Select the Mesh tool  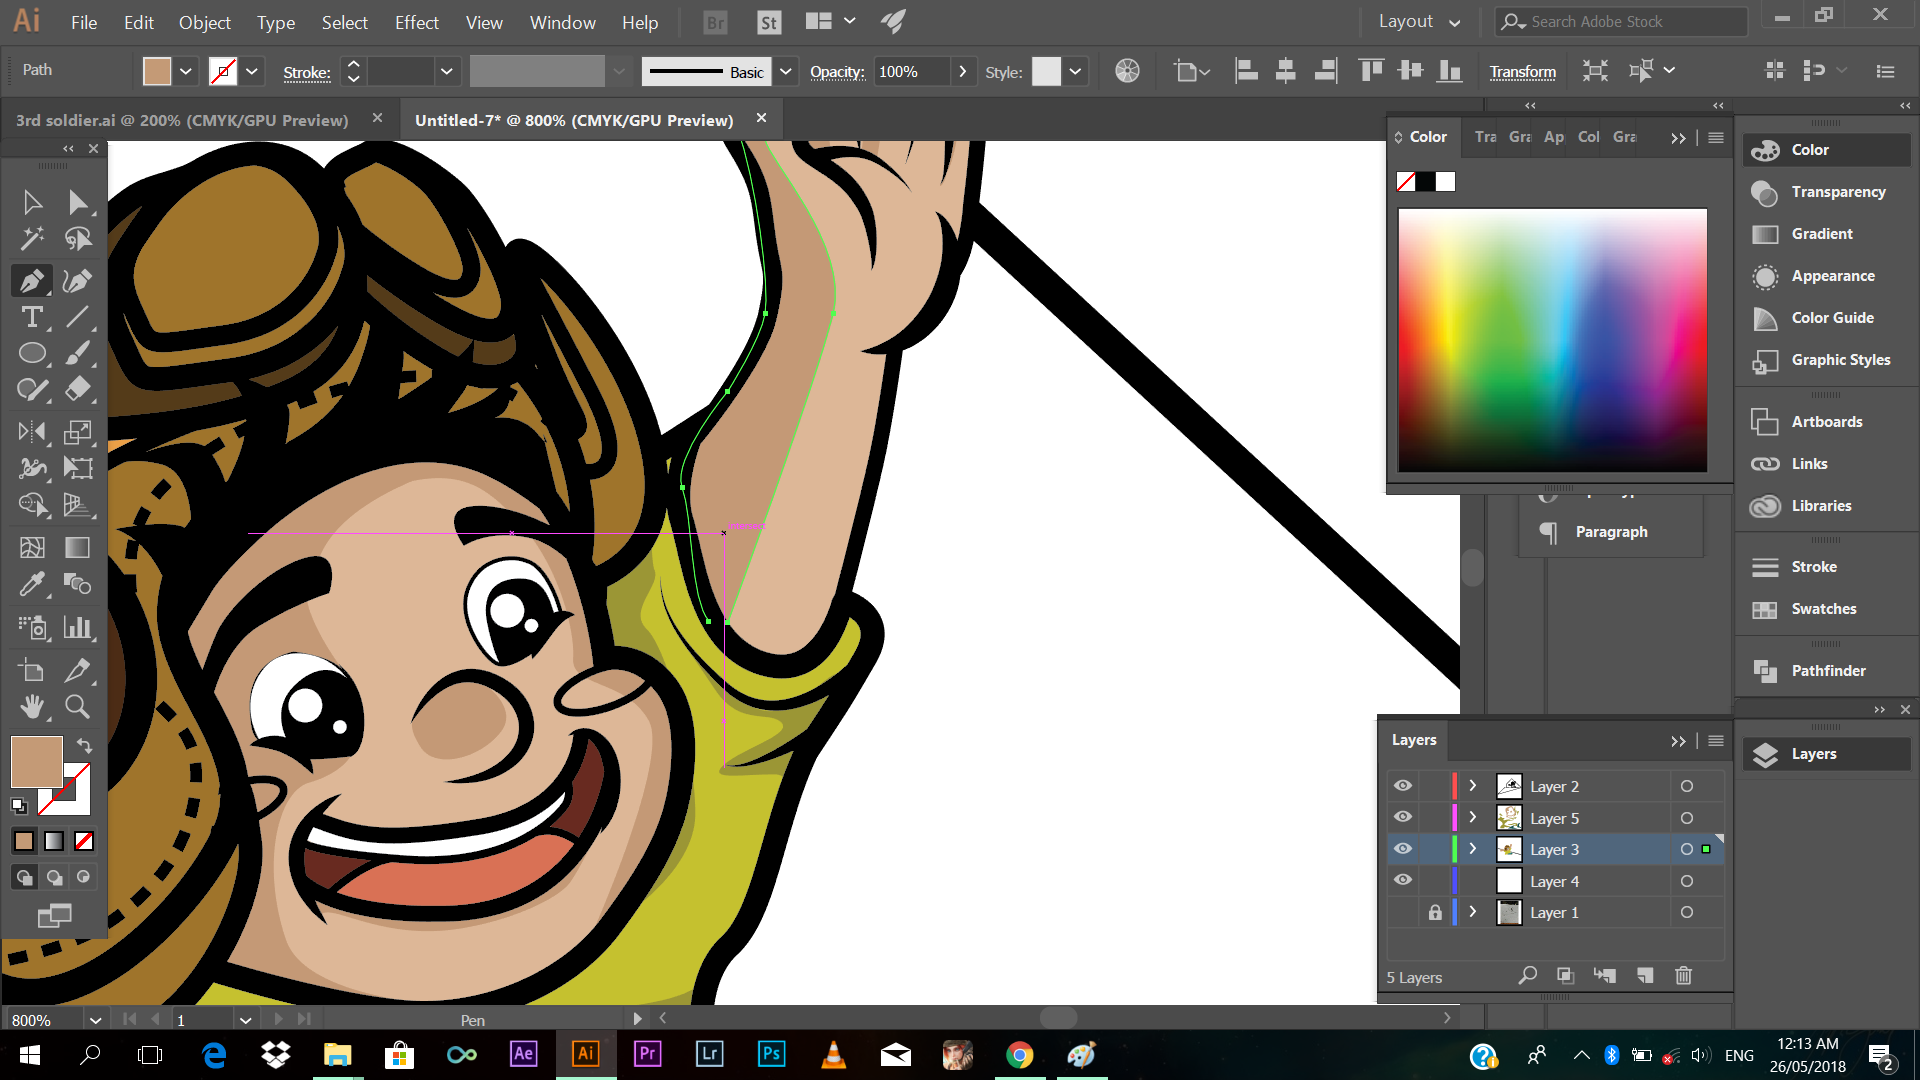(32, 547)
